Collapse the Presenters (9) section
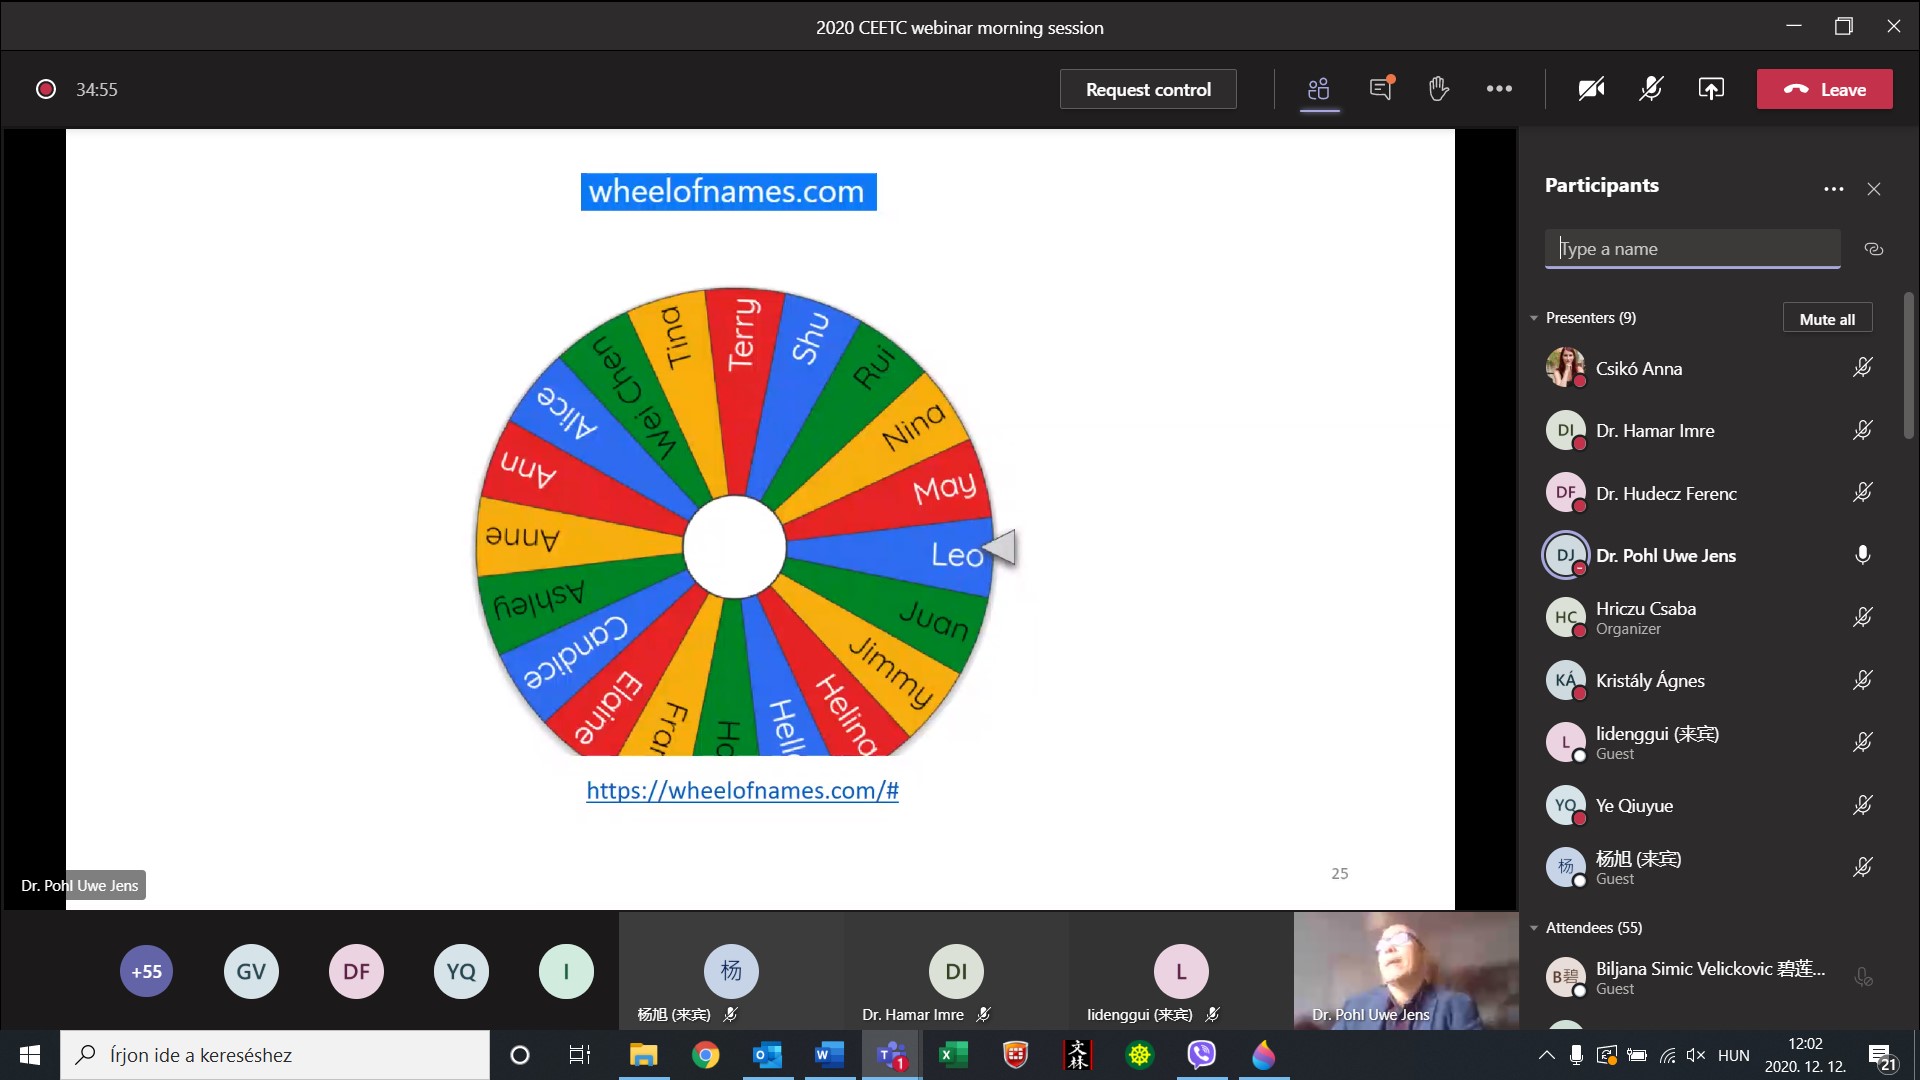 [1534, 318]
